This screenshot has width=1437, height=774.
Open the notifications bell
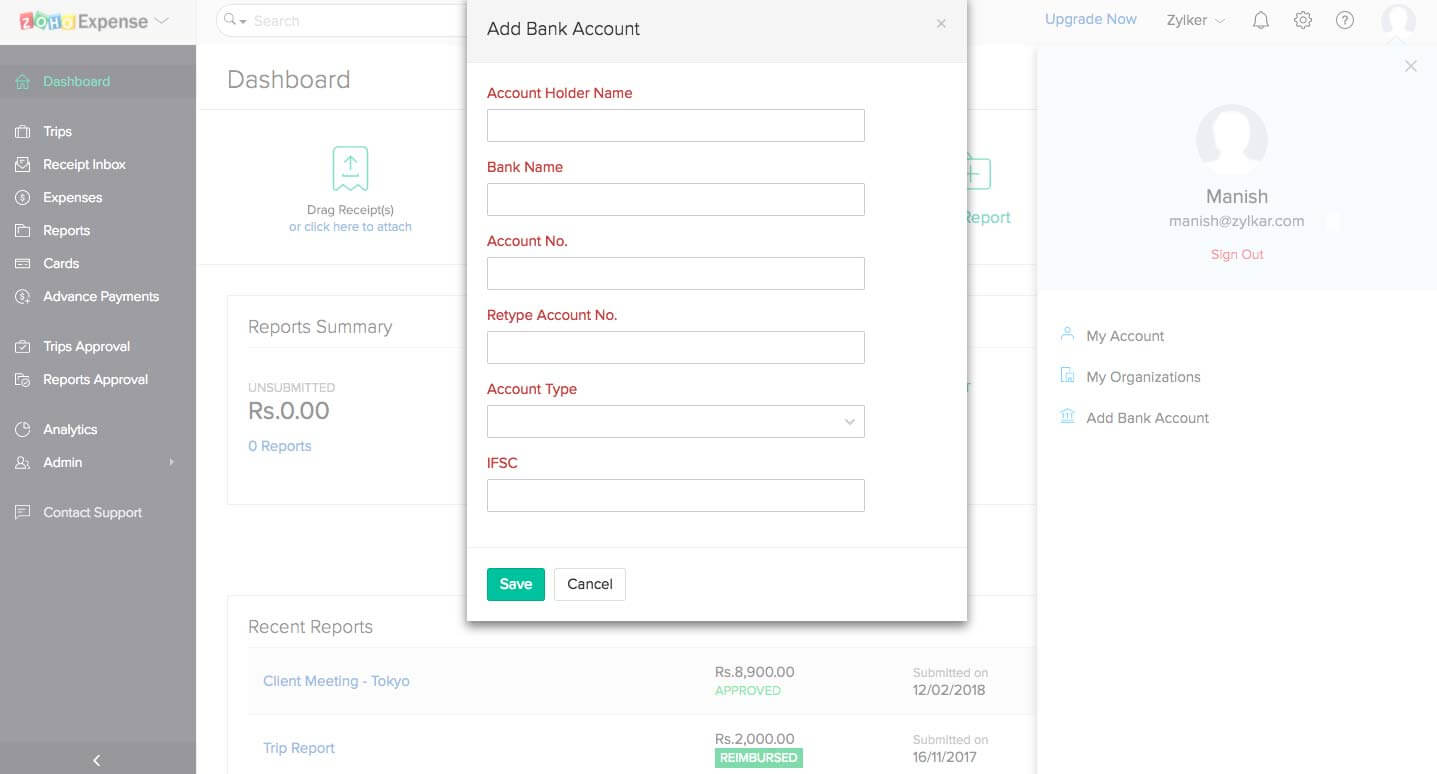[x=1260, y=19]
